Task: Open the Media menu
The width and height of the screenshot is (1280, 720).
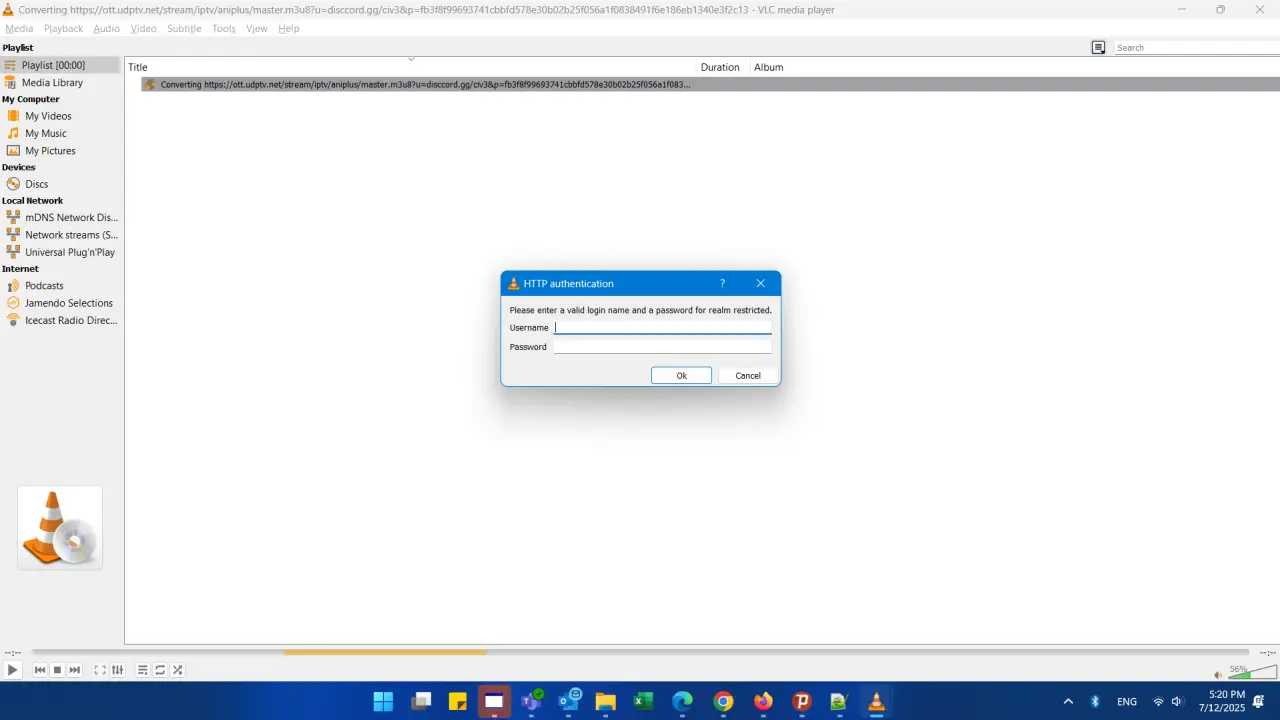Action: pyautogui.click(x=19, y=28)
